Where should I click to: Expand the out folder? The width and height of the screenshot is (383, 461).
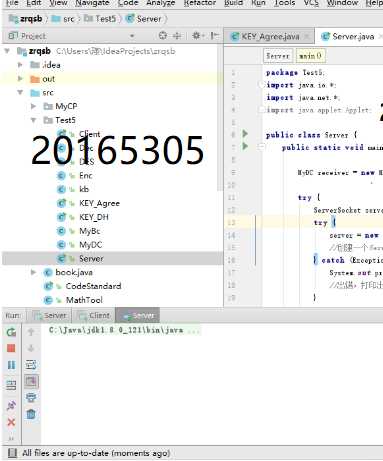coord(20,79)
